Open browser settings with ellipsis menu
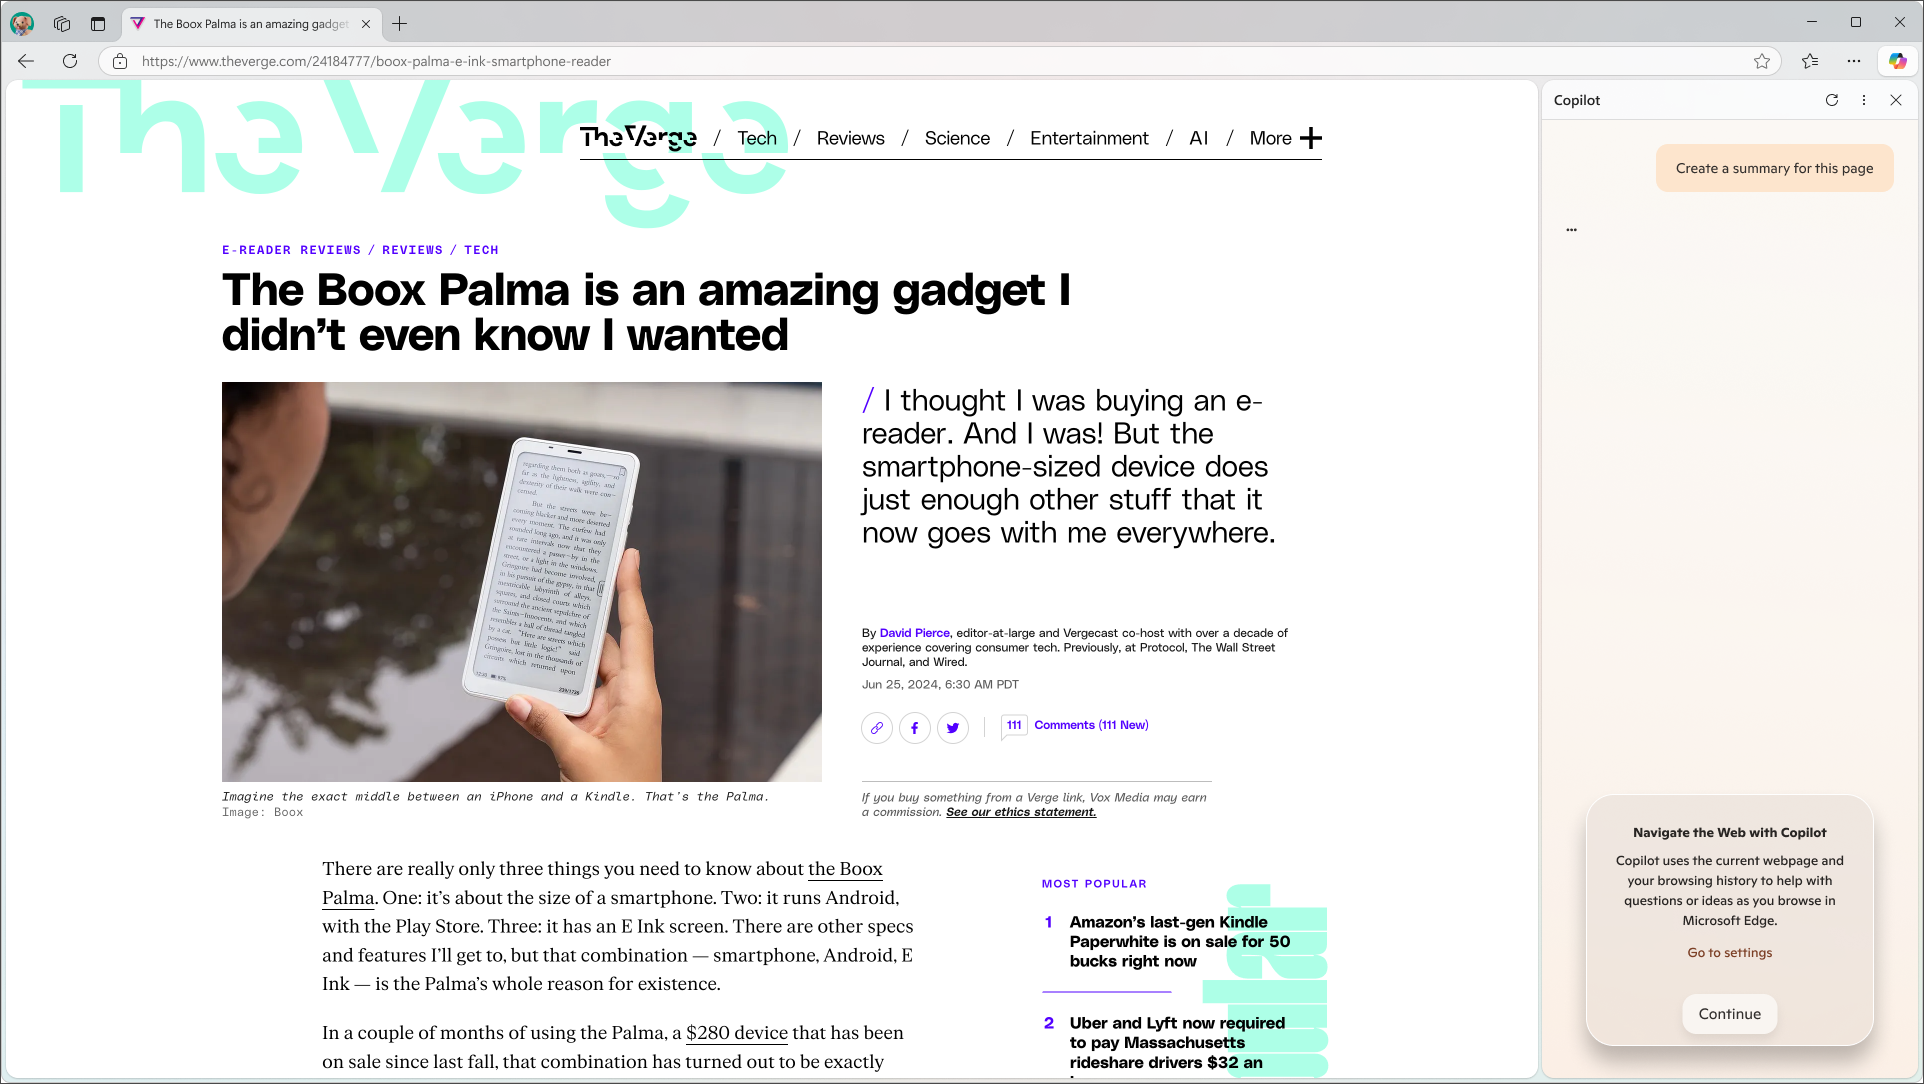 [1854, 61]
